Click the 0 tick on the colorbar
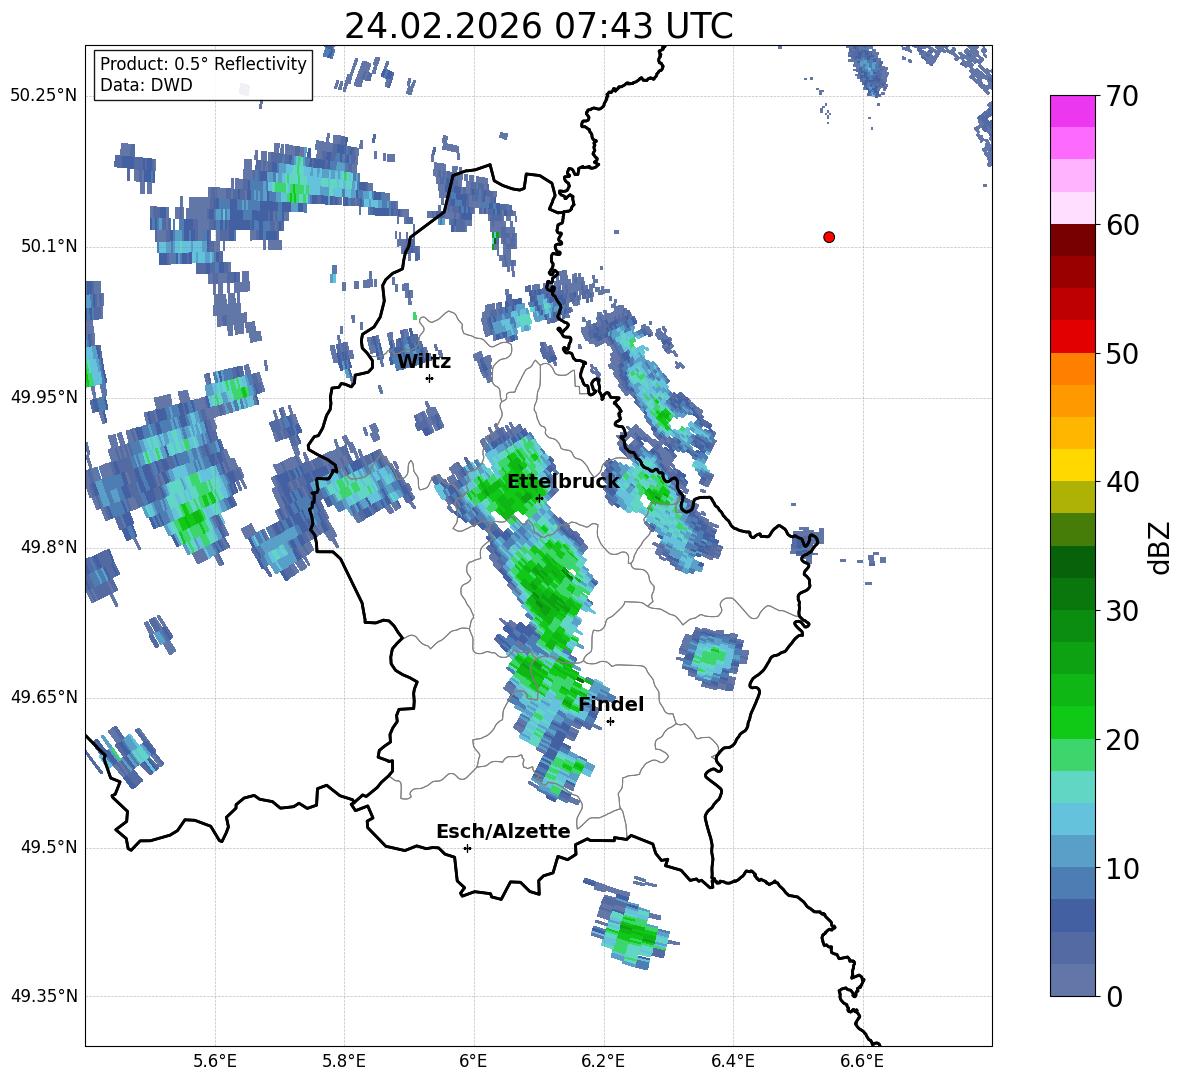 click(x=1115, y=996)
